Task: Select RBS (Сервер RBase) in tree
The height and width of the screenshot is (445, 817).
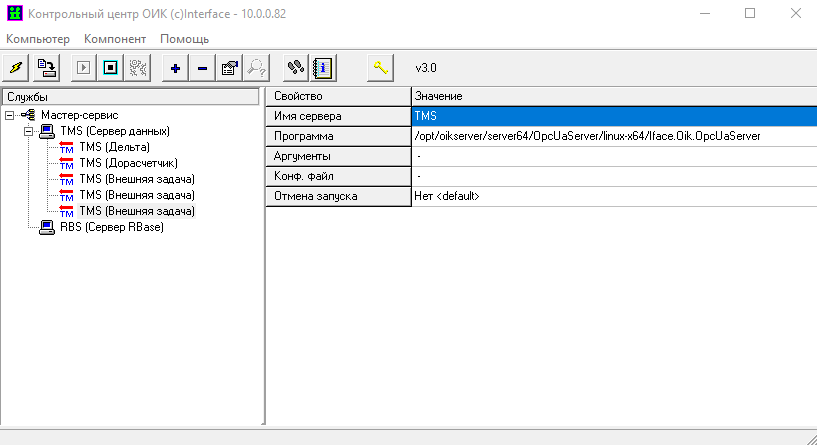Action: coord(110,227)
